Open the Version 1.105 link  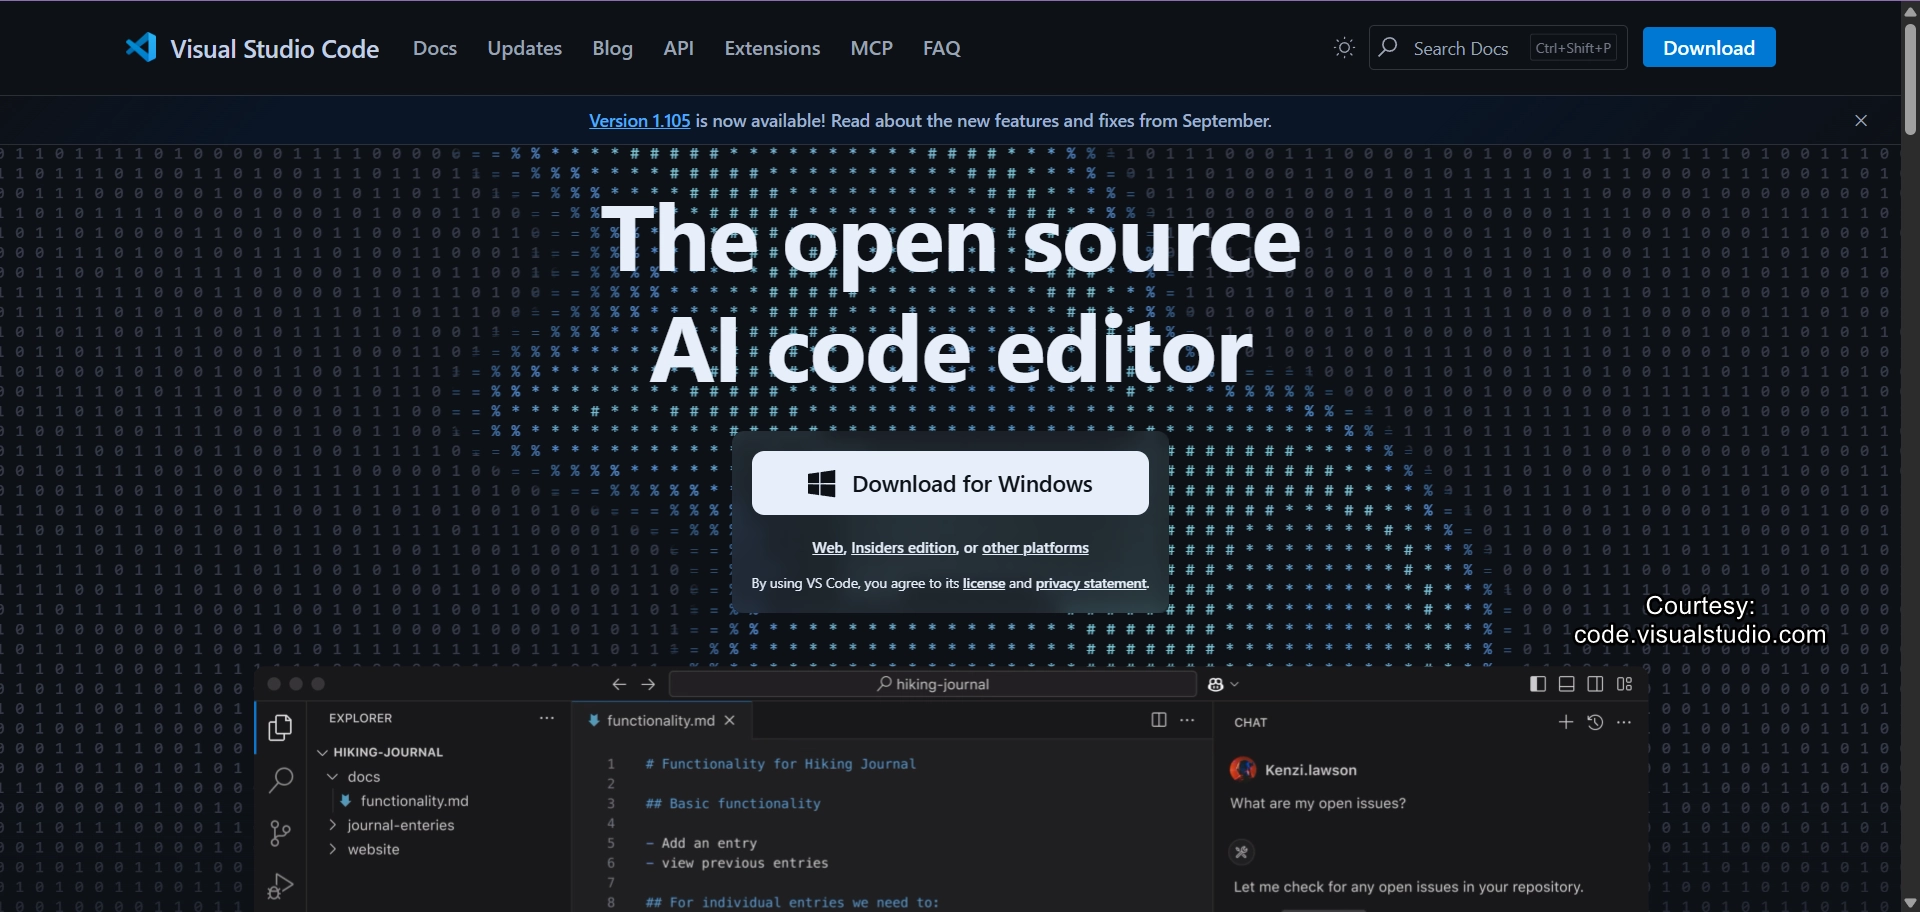pyautogui.click(x=639, y=121)
